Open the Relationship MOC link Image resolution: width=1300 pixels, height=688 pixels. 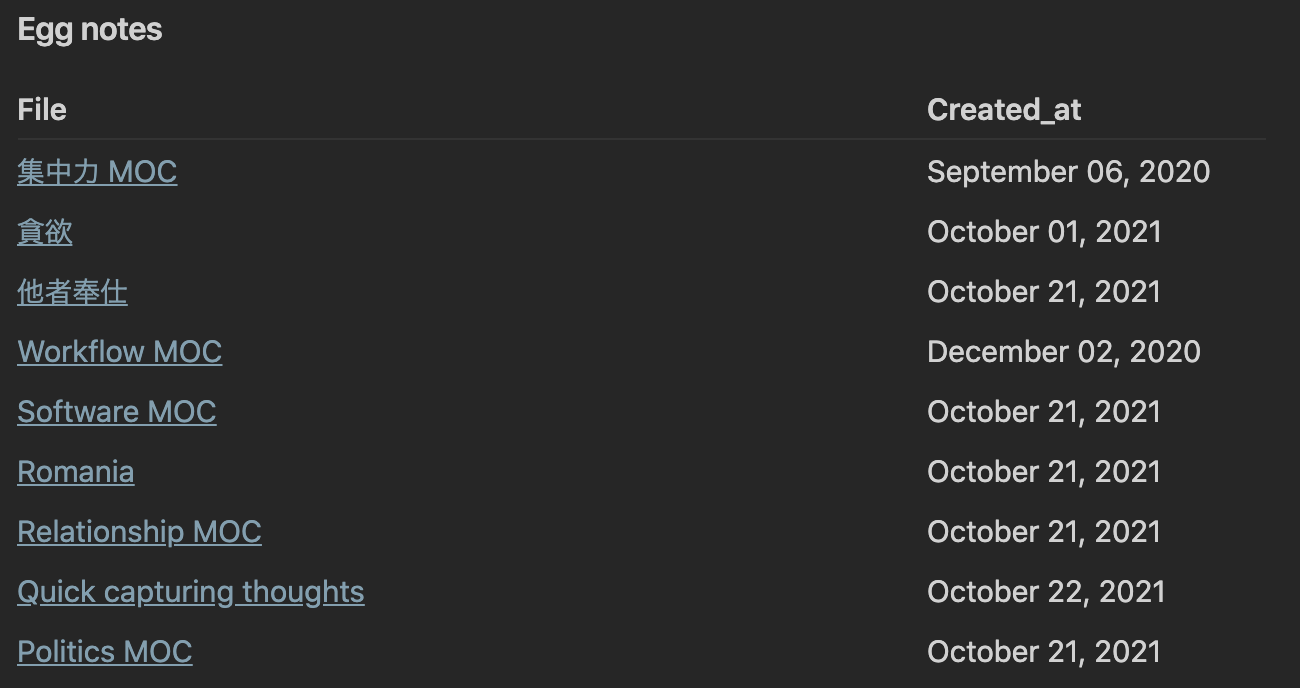click(139, 532)
